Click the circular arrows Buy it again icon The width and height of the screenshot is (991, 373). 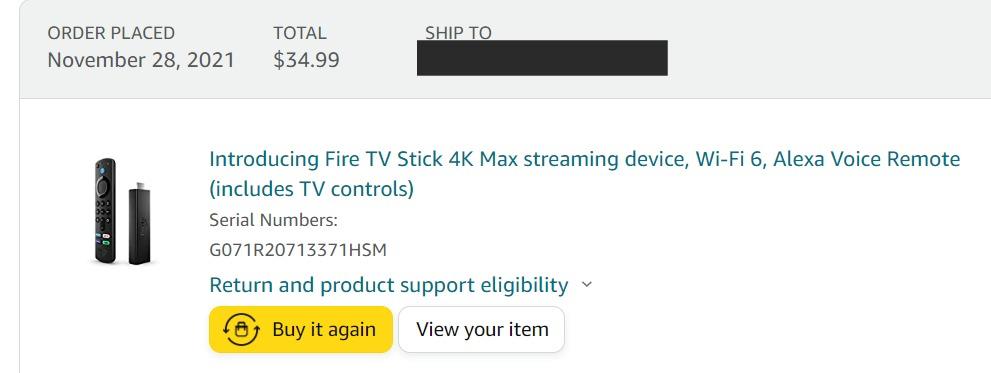point(241,329)
